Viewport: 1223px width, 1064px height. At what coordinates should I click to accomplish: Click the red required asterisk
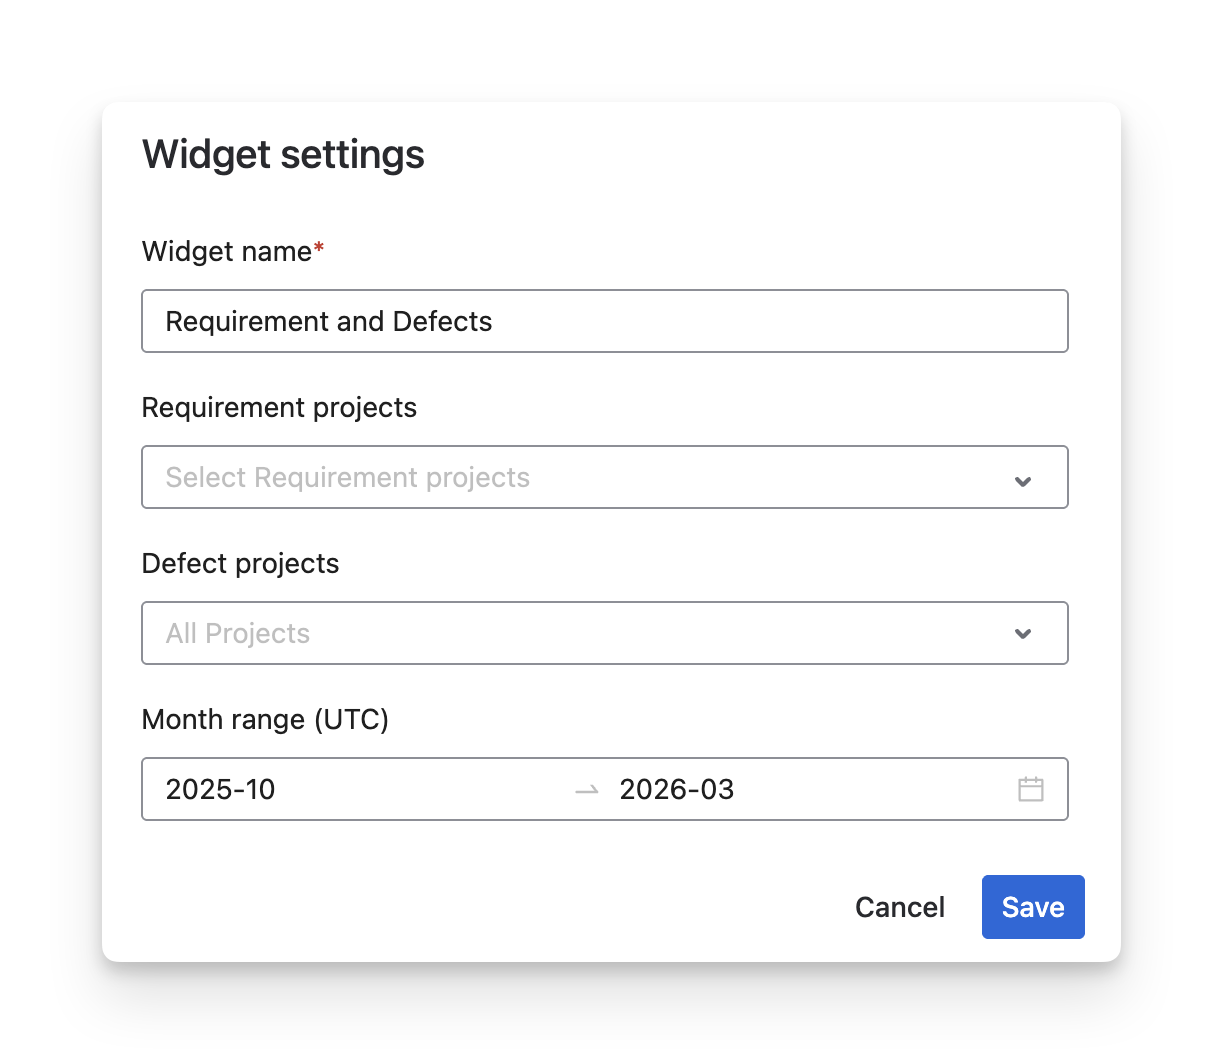point(319,250)
